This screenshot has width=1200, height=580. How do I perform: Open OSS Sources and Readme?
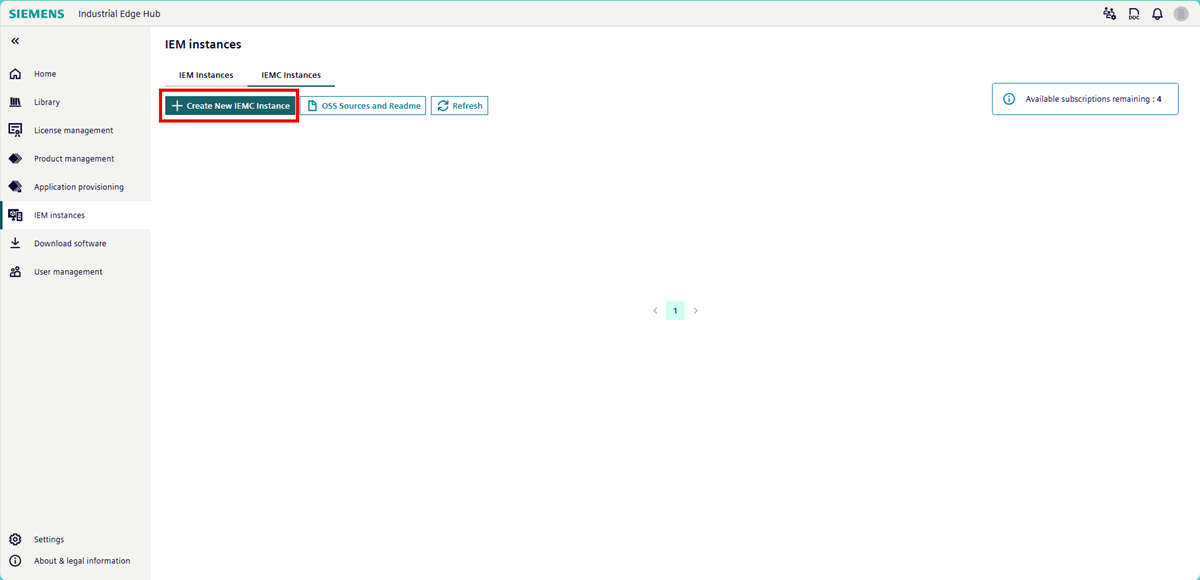coord(364,105)
